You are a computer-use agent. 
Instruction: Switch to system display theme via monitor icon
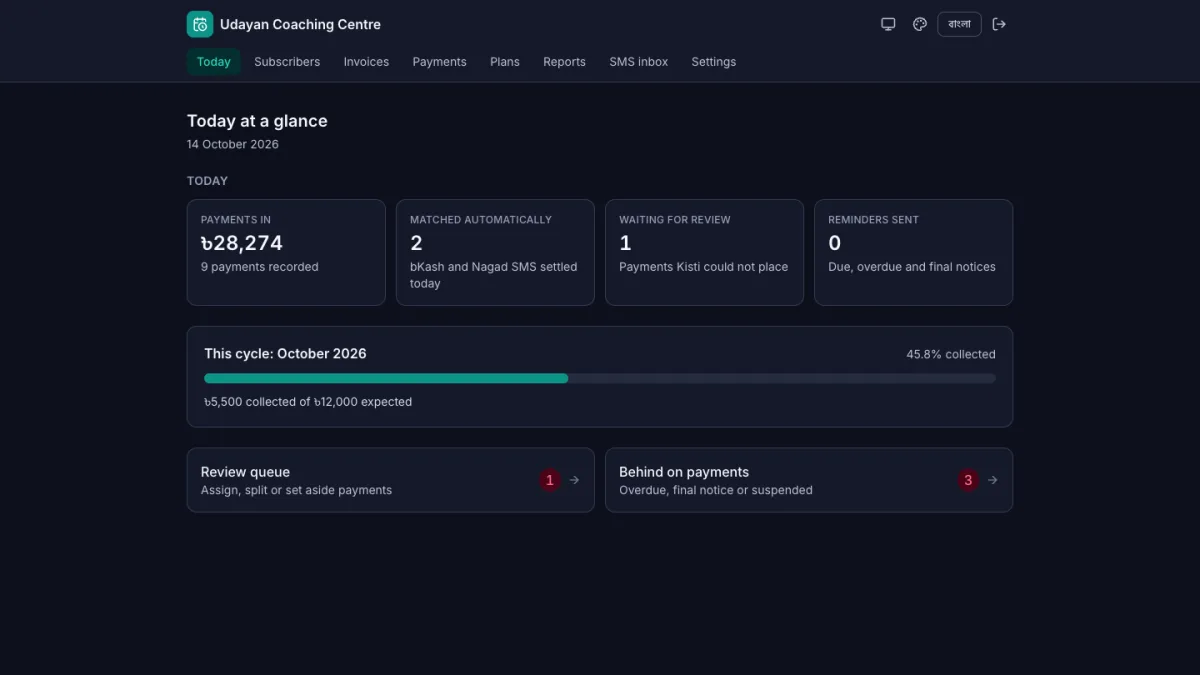(x=888, y=24)
